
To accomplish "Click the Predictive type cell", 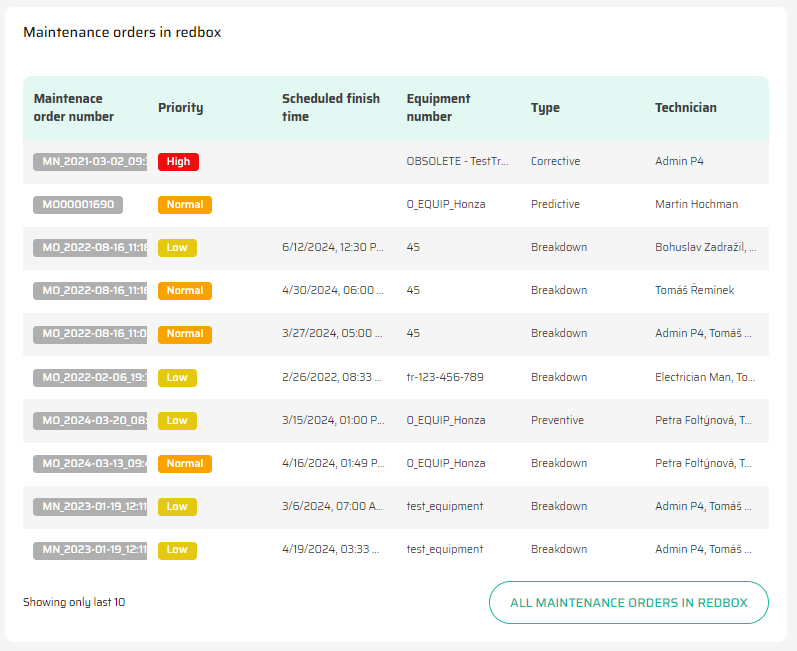I will pos(555,204).
